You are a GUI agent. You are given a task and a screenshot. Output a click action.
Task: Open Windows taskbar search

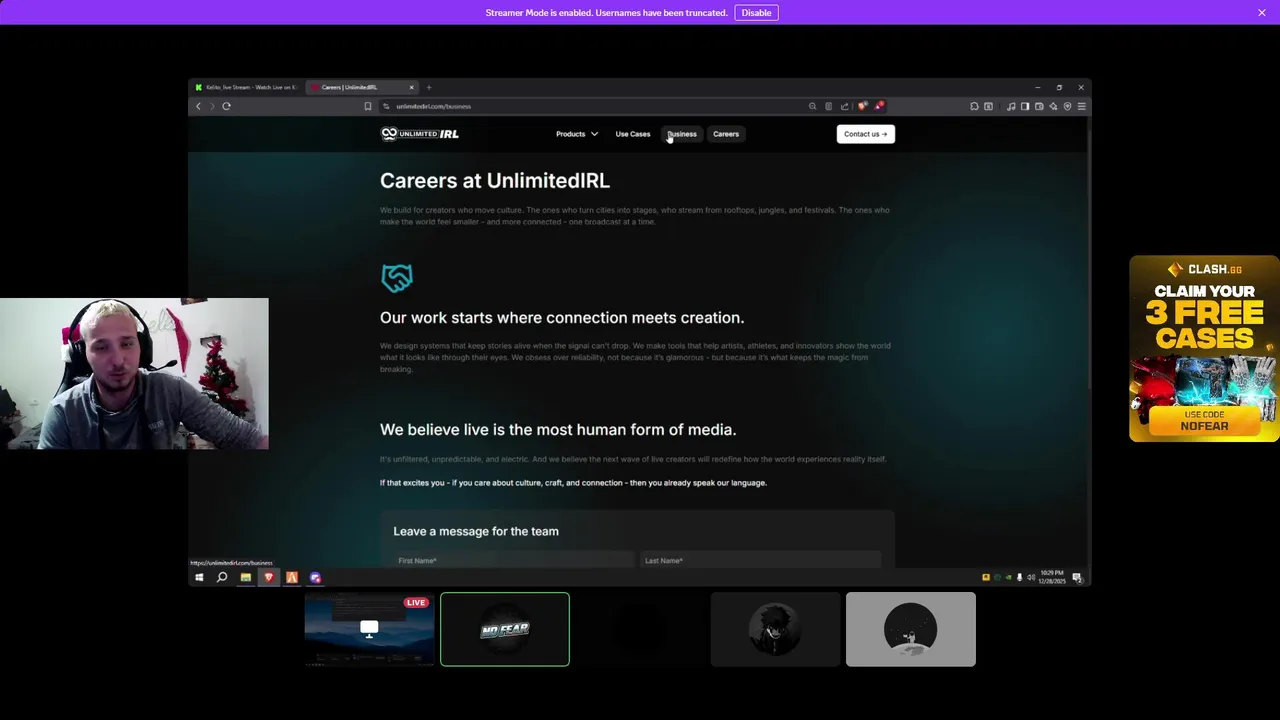(x=222, y=577)
